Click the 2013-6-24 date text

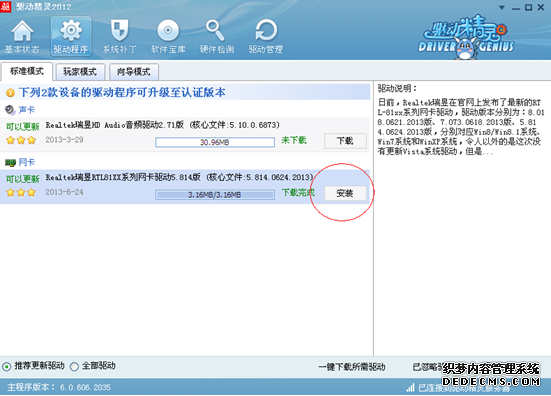click(x=64, y=192)
